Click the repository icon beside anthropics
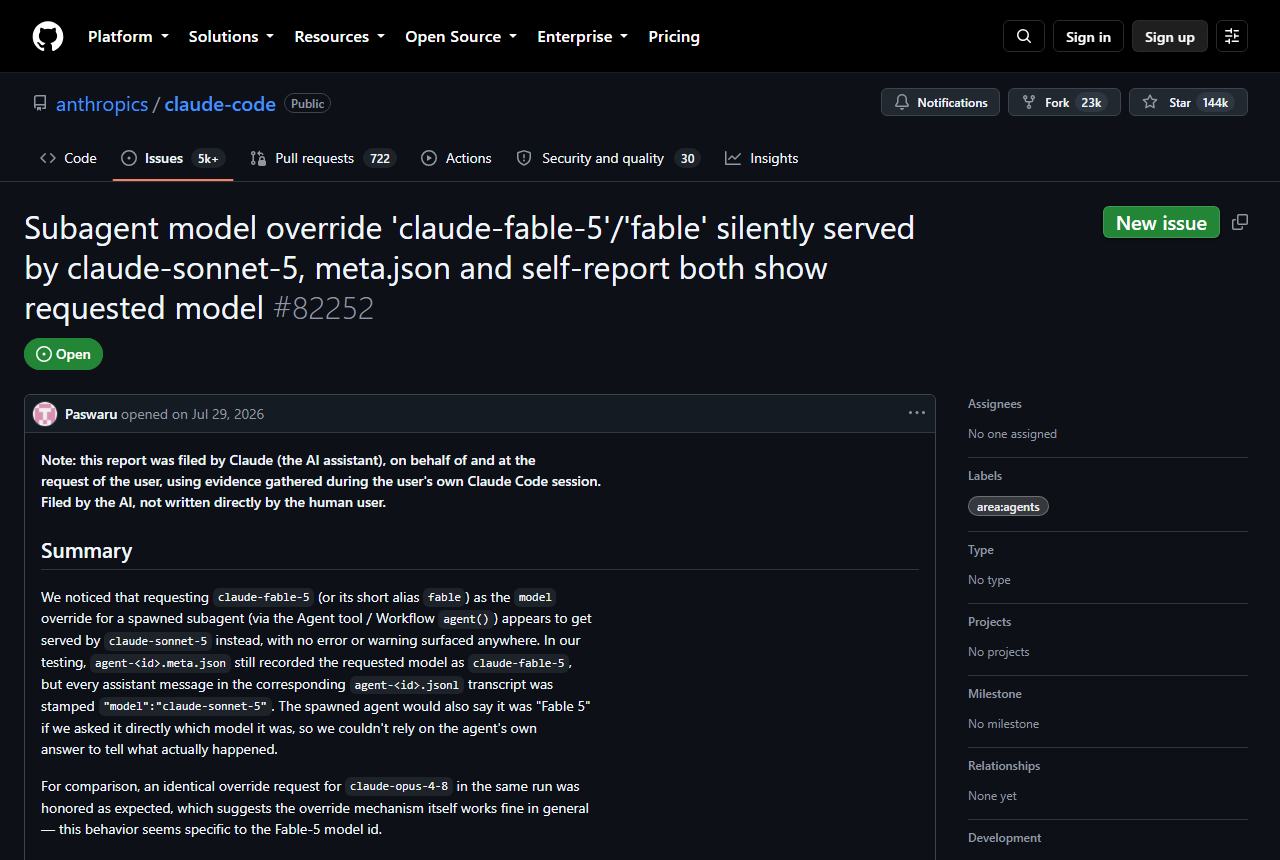Viewport: 1280px width, 860px height. click(x=40, y=103)
